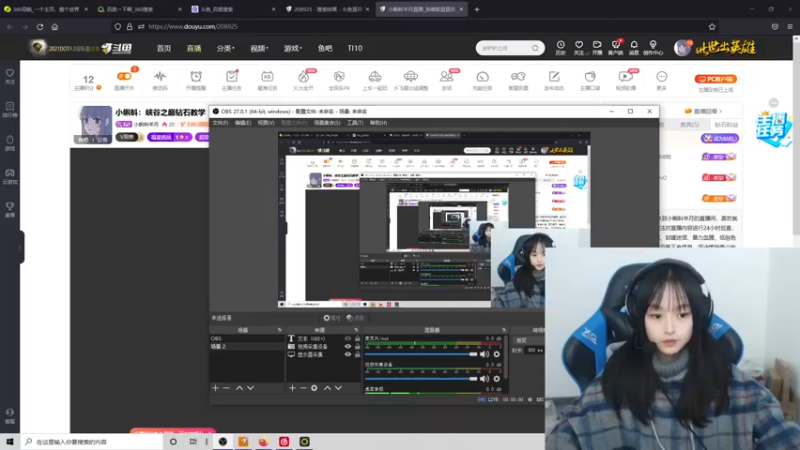
Task: Mute the microphone/Aux mixer channel
Action: pos(484,354)
